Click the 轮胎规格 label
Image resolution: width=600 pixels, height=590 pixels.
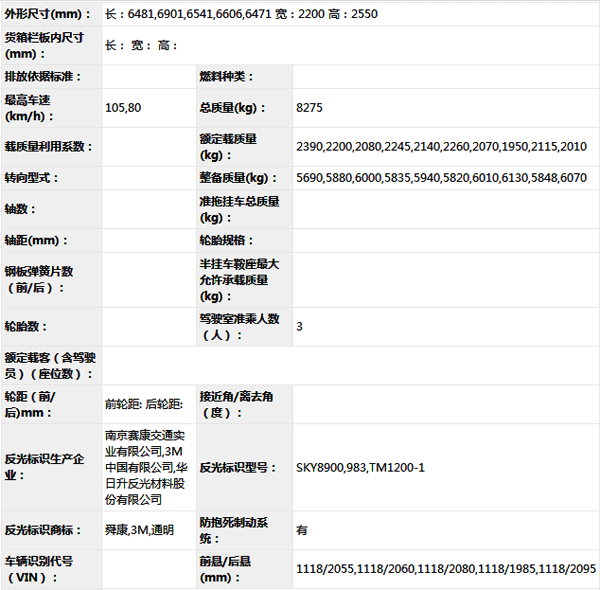[x=229, y=241]
